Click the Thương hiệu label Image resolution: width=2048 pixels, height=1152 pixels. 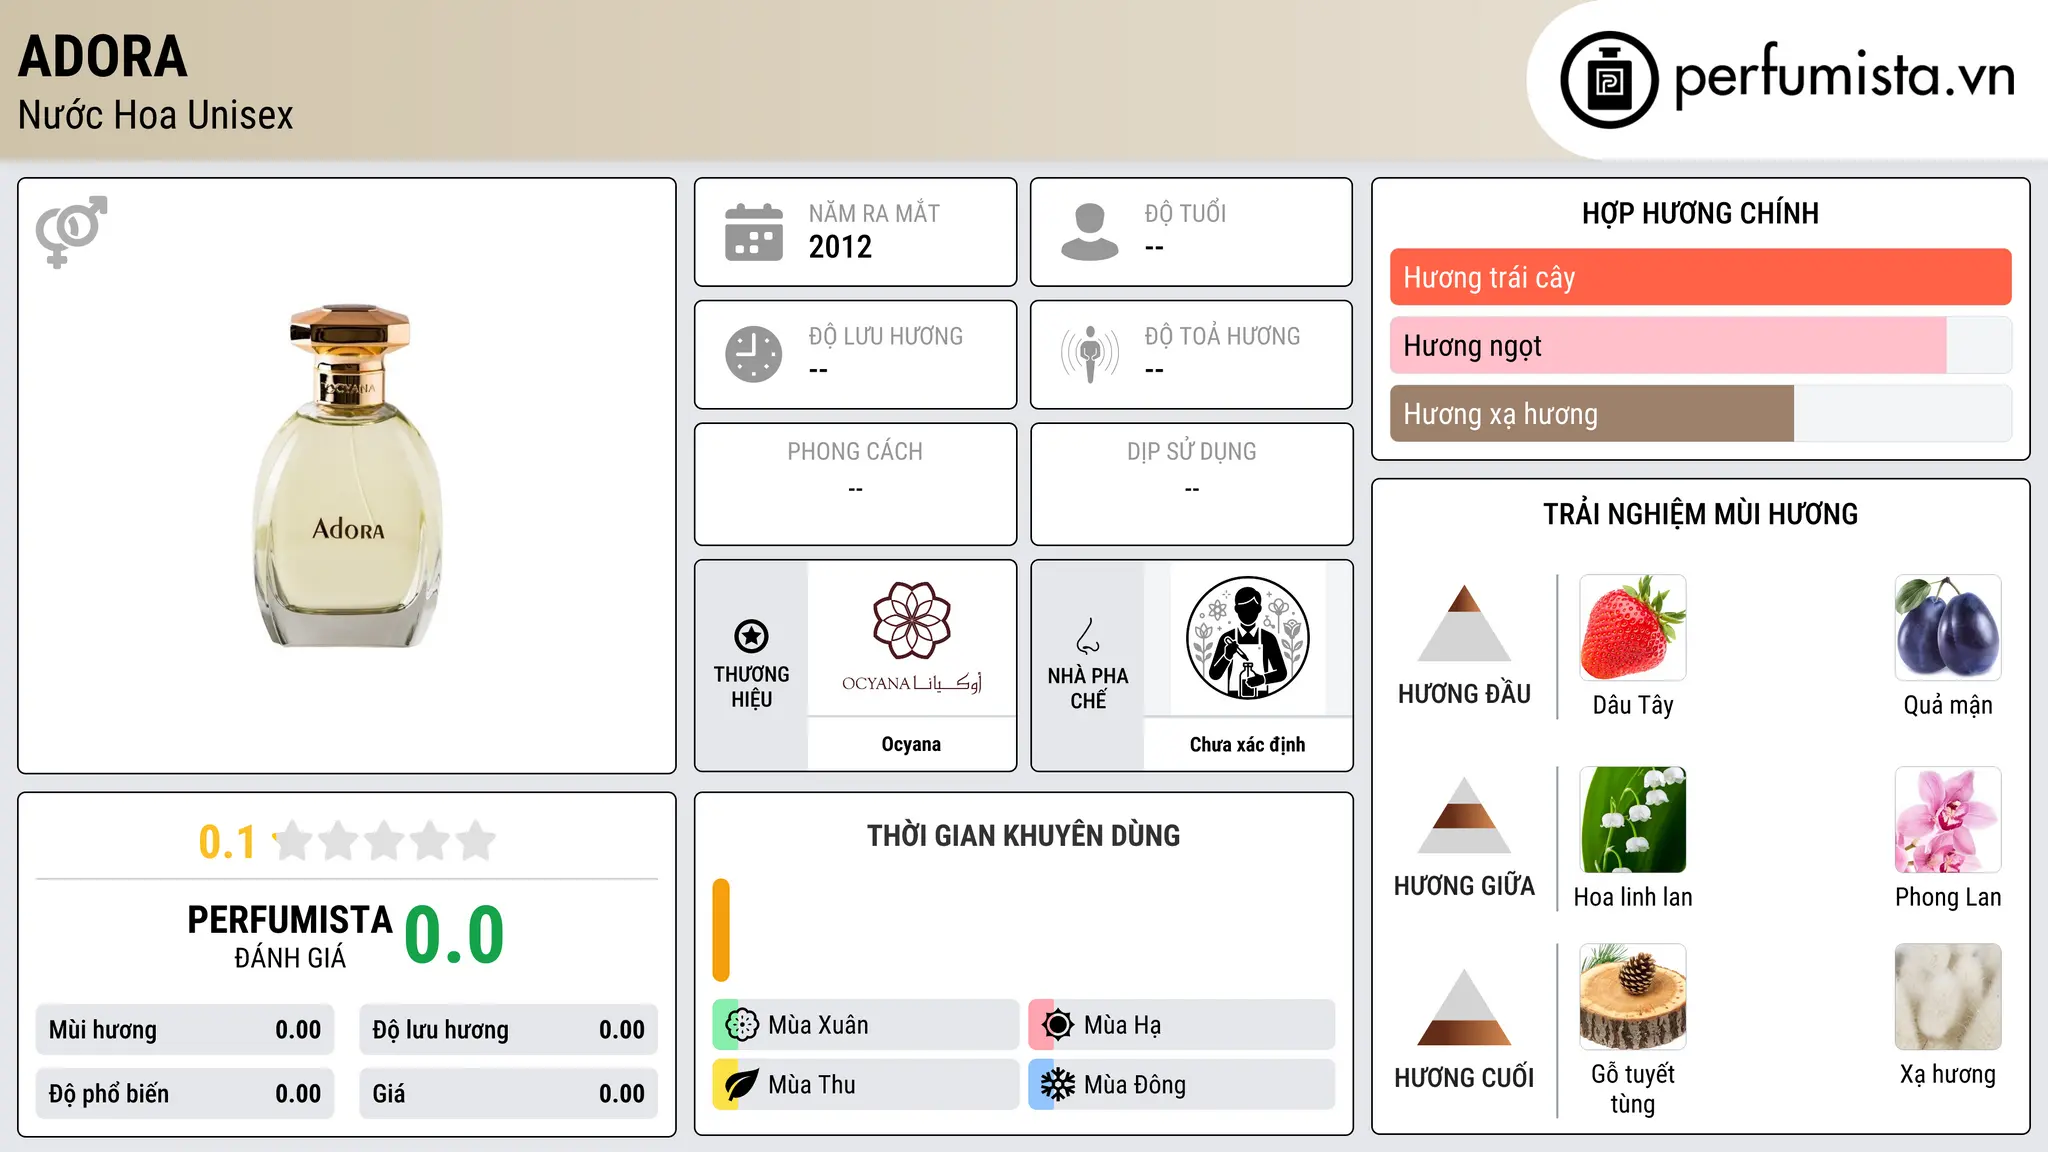click(x=751, y=686)
